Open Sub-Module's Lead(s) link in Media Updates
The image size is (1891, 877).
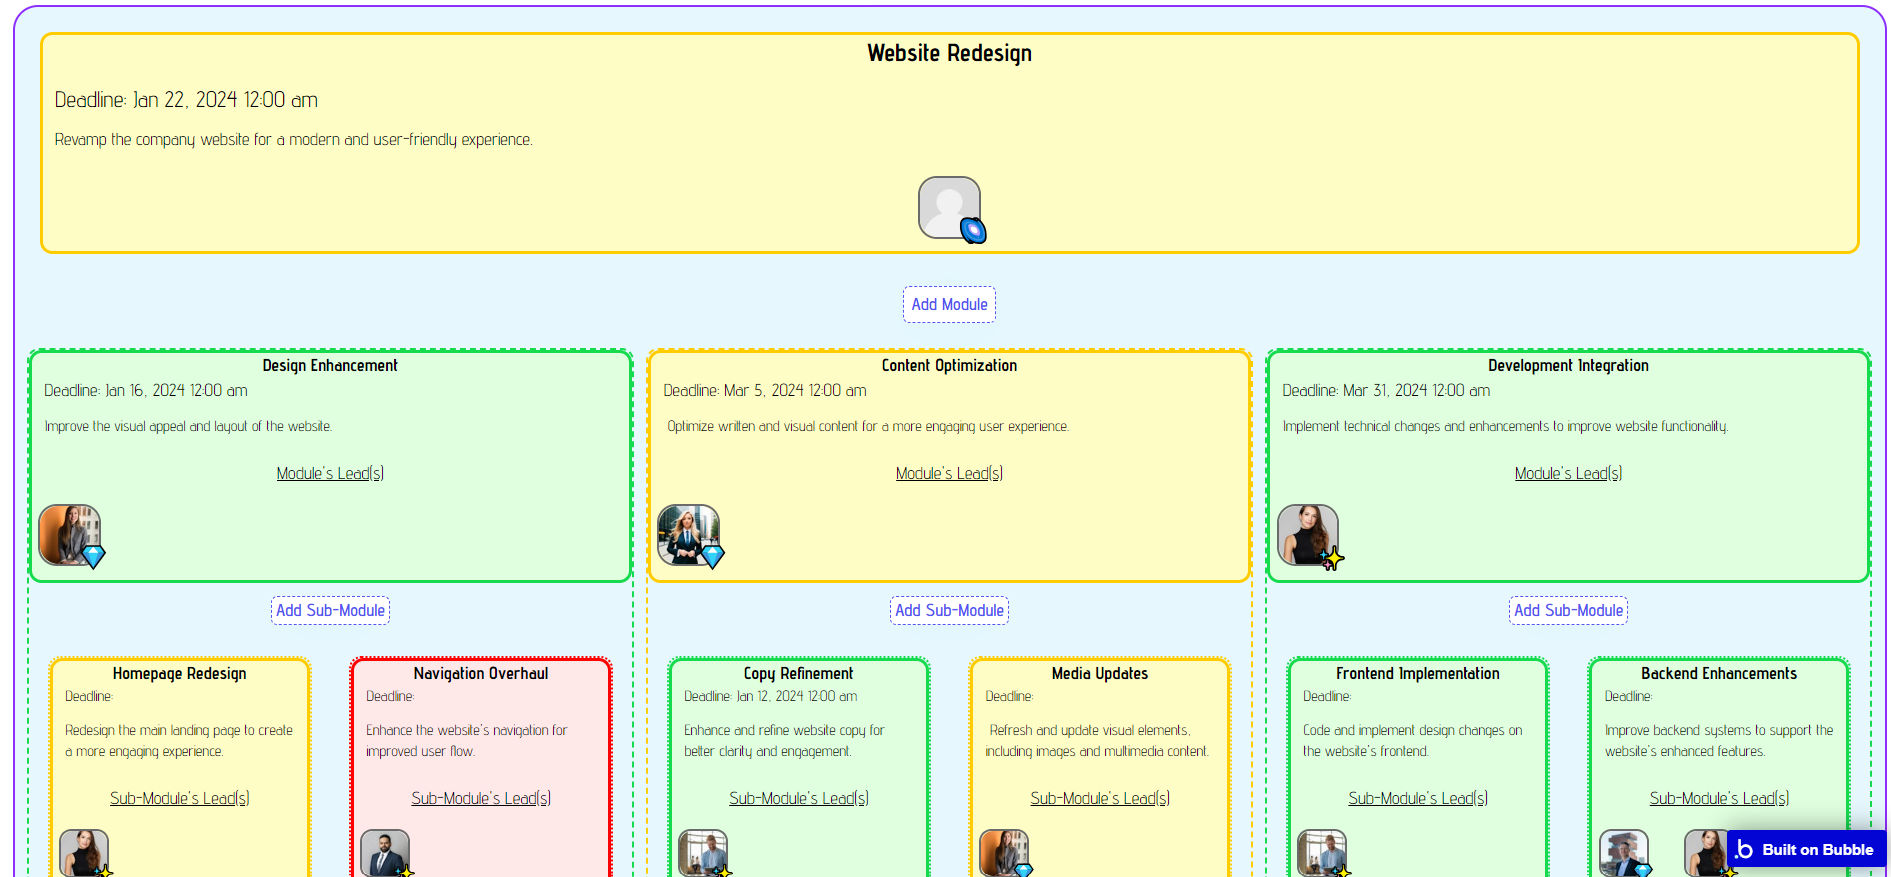[1100, 798]
